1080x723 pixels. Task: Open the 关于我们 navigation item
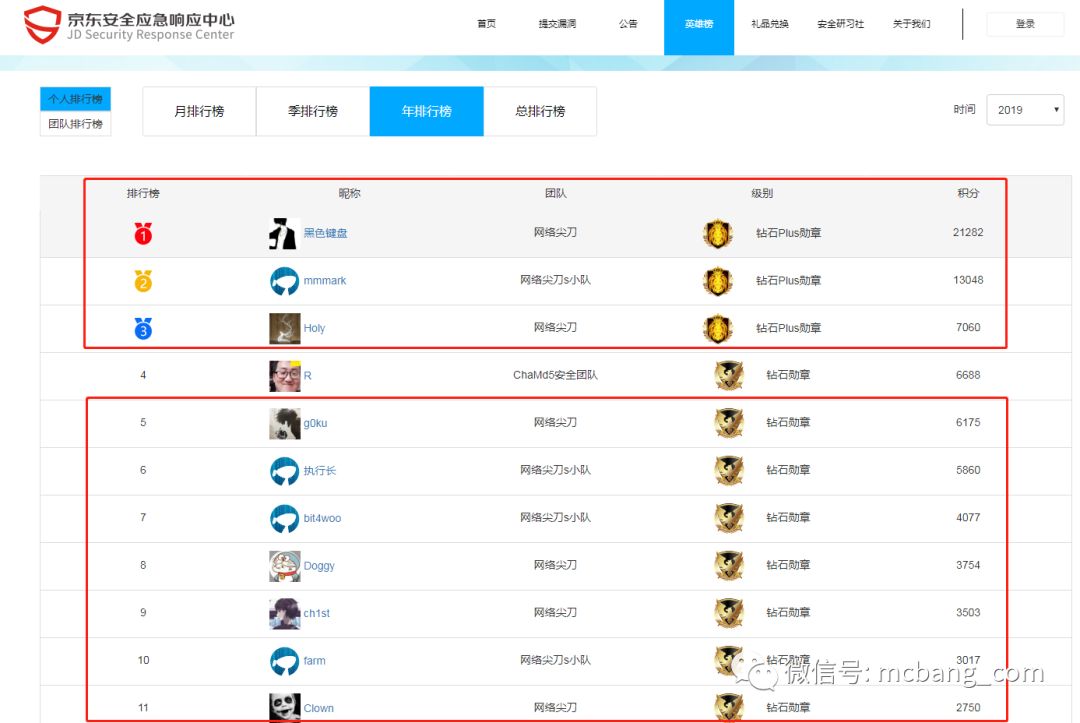[x=911, y=24]
